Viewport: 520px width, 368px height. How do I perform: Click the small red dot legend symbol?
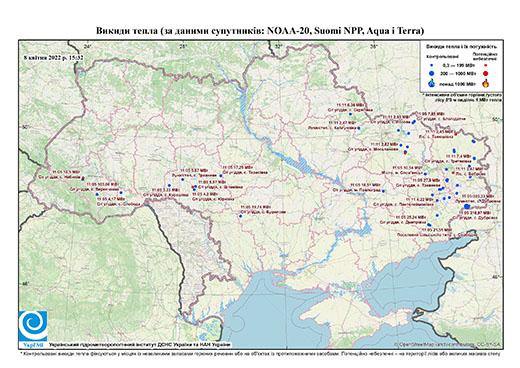[x=485, y=65]
